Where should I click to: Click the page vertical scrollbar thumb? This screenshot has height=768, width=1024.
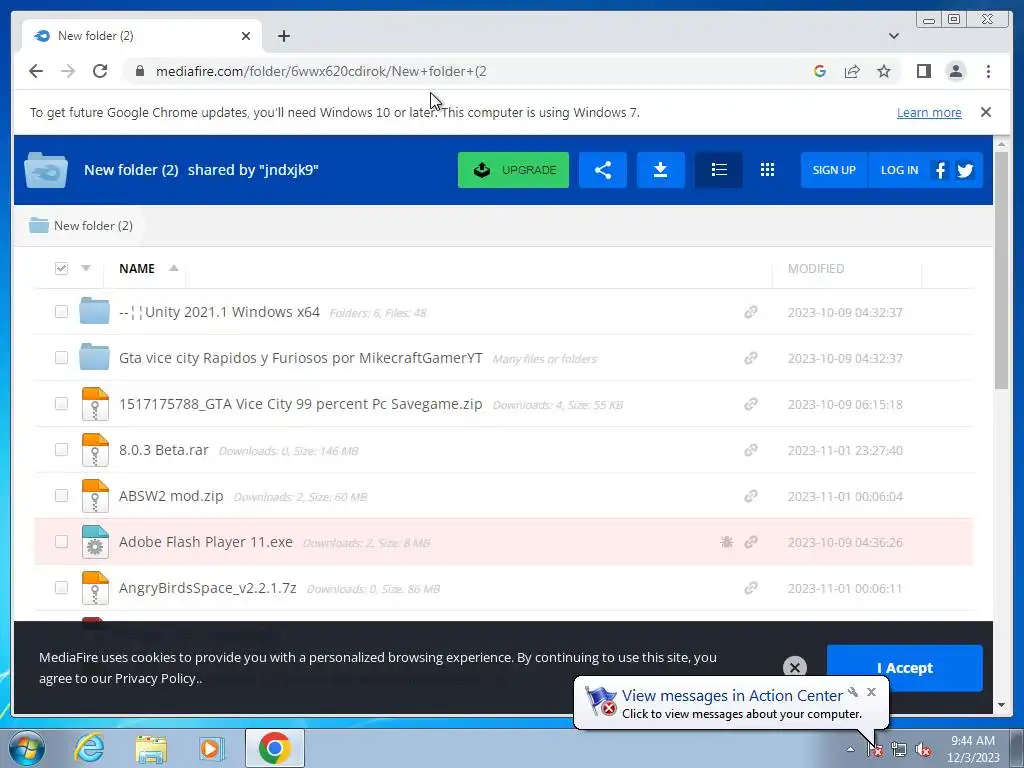click(1001, 270)
